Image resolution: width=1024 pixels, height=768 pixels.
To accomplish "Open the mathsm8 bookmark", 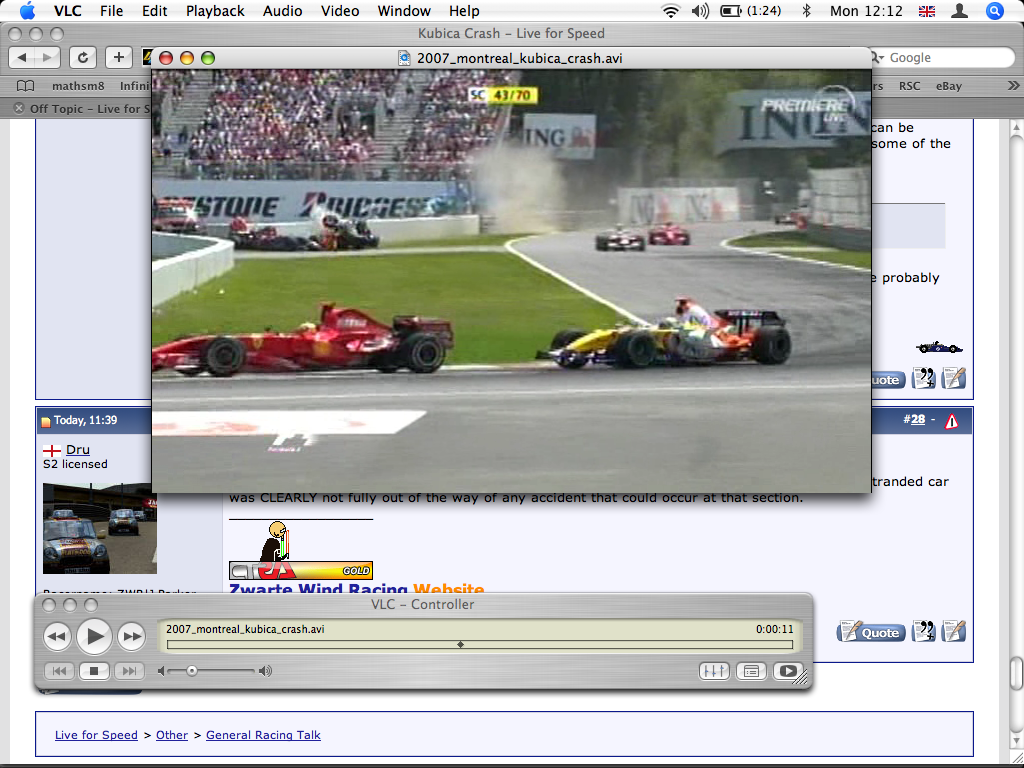I will (x=77, y=86).
